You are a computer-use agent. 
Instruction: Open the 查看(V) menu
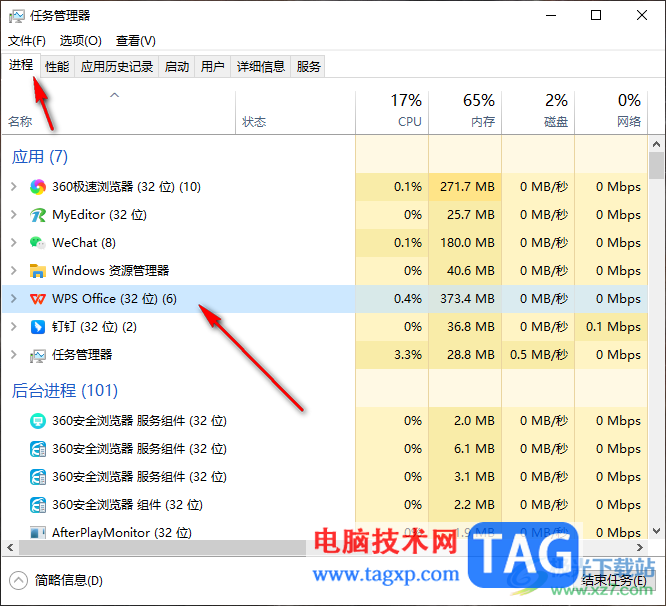pyautogui.click(x=135, y=41)
